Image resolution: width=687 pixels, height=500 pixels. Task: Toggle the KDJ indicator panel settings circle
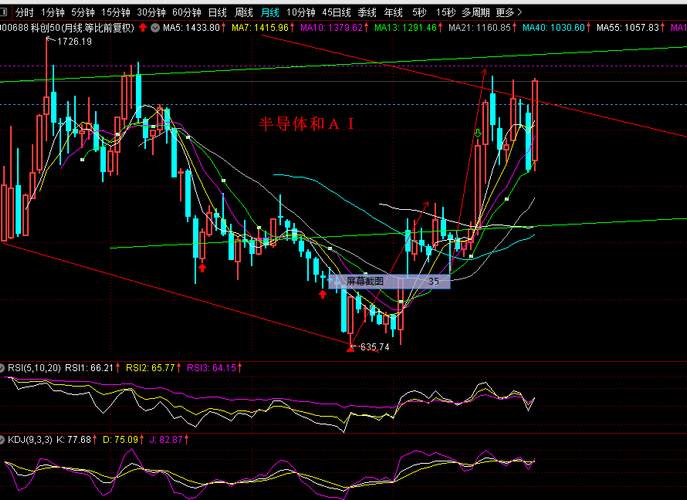[x=2, y=440]
